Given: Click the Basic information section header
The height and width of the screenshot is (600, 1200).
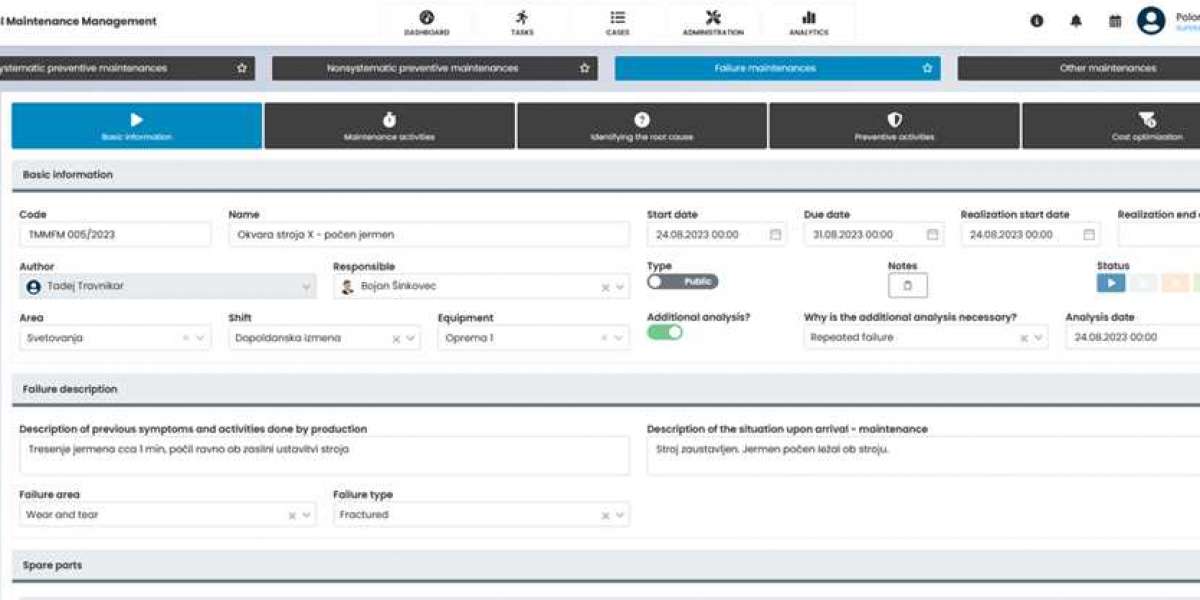Looking at the screenshot, I should pos(606,175).
